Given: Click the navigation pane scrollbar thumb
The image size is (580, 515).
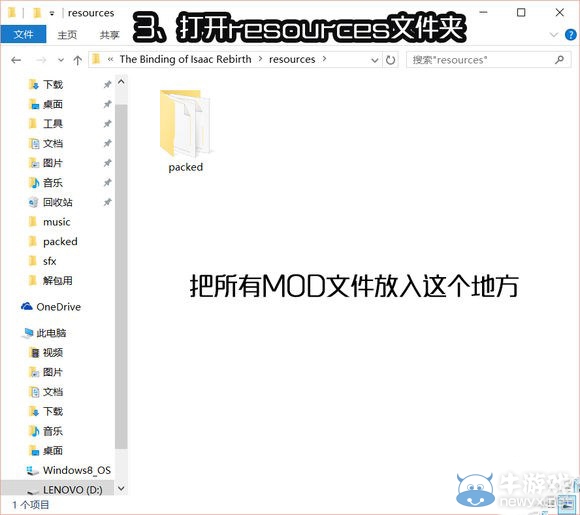Looking at the screenshot, I should pyautogui.click(x=121, y=277).
